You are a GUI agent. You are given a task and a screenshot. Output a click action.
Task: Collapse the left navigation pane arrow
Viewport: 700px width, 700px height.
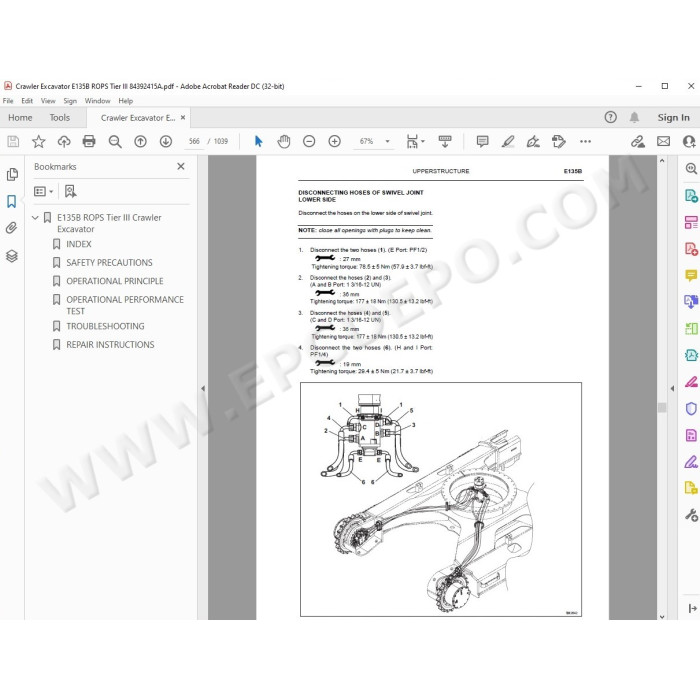tap(203, 388)
